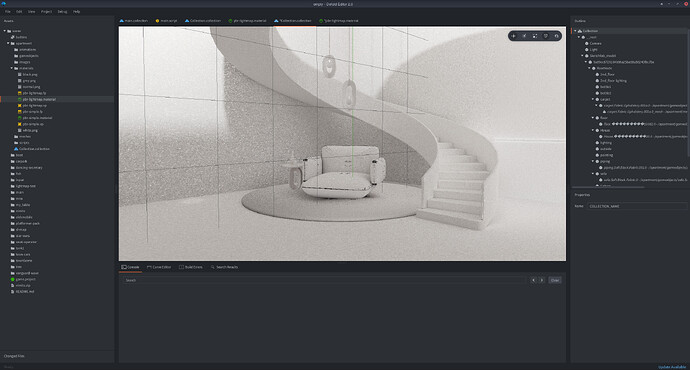
Task: Collapse the floor node in Outline
Action: click(593, 118)
